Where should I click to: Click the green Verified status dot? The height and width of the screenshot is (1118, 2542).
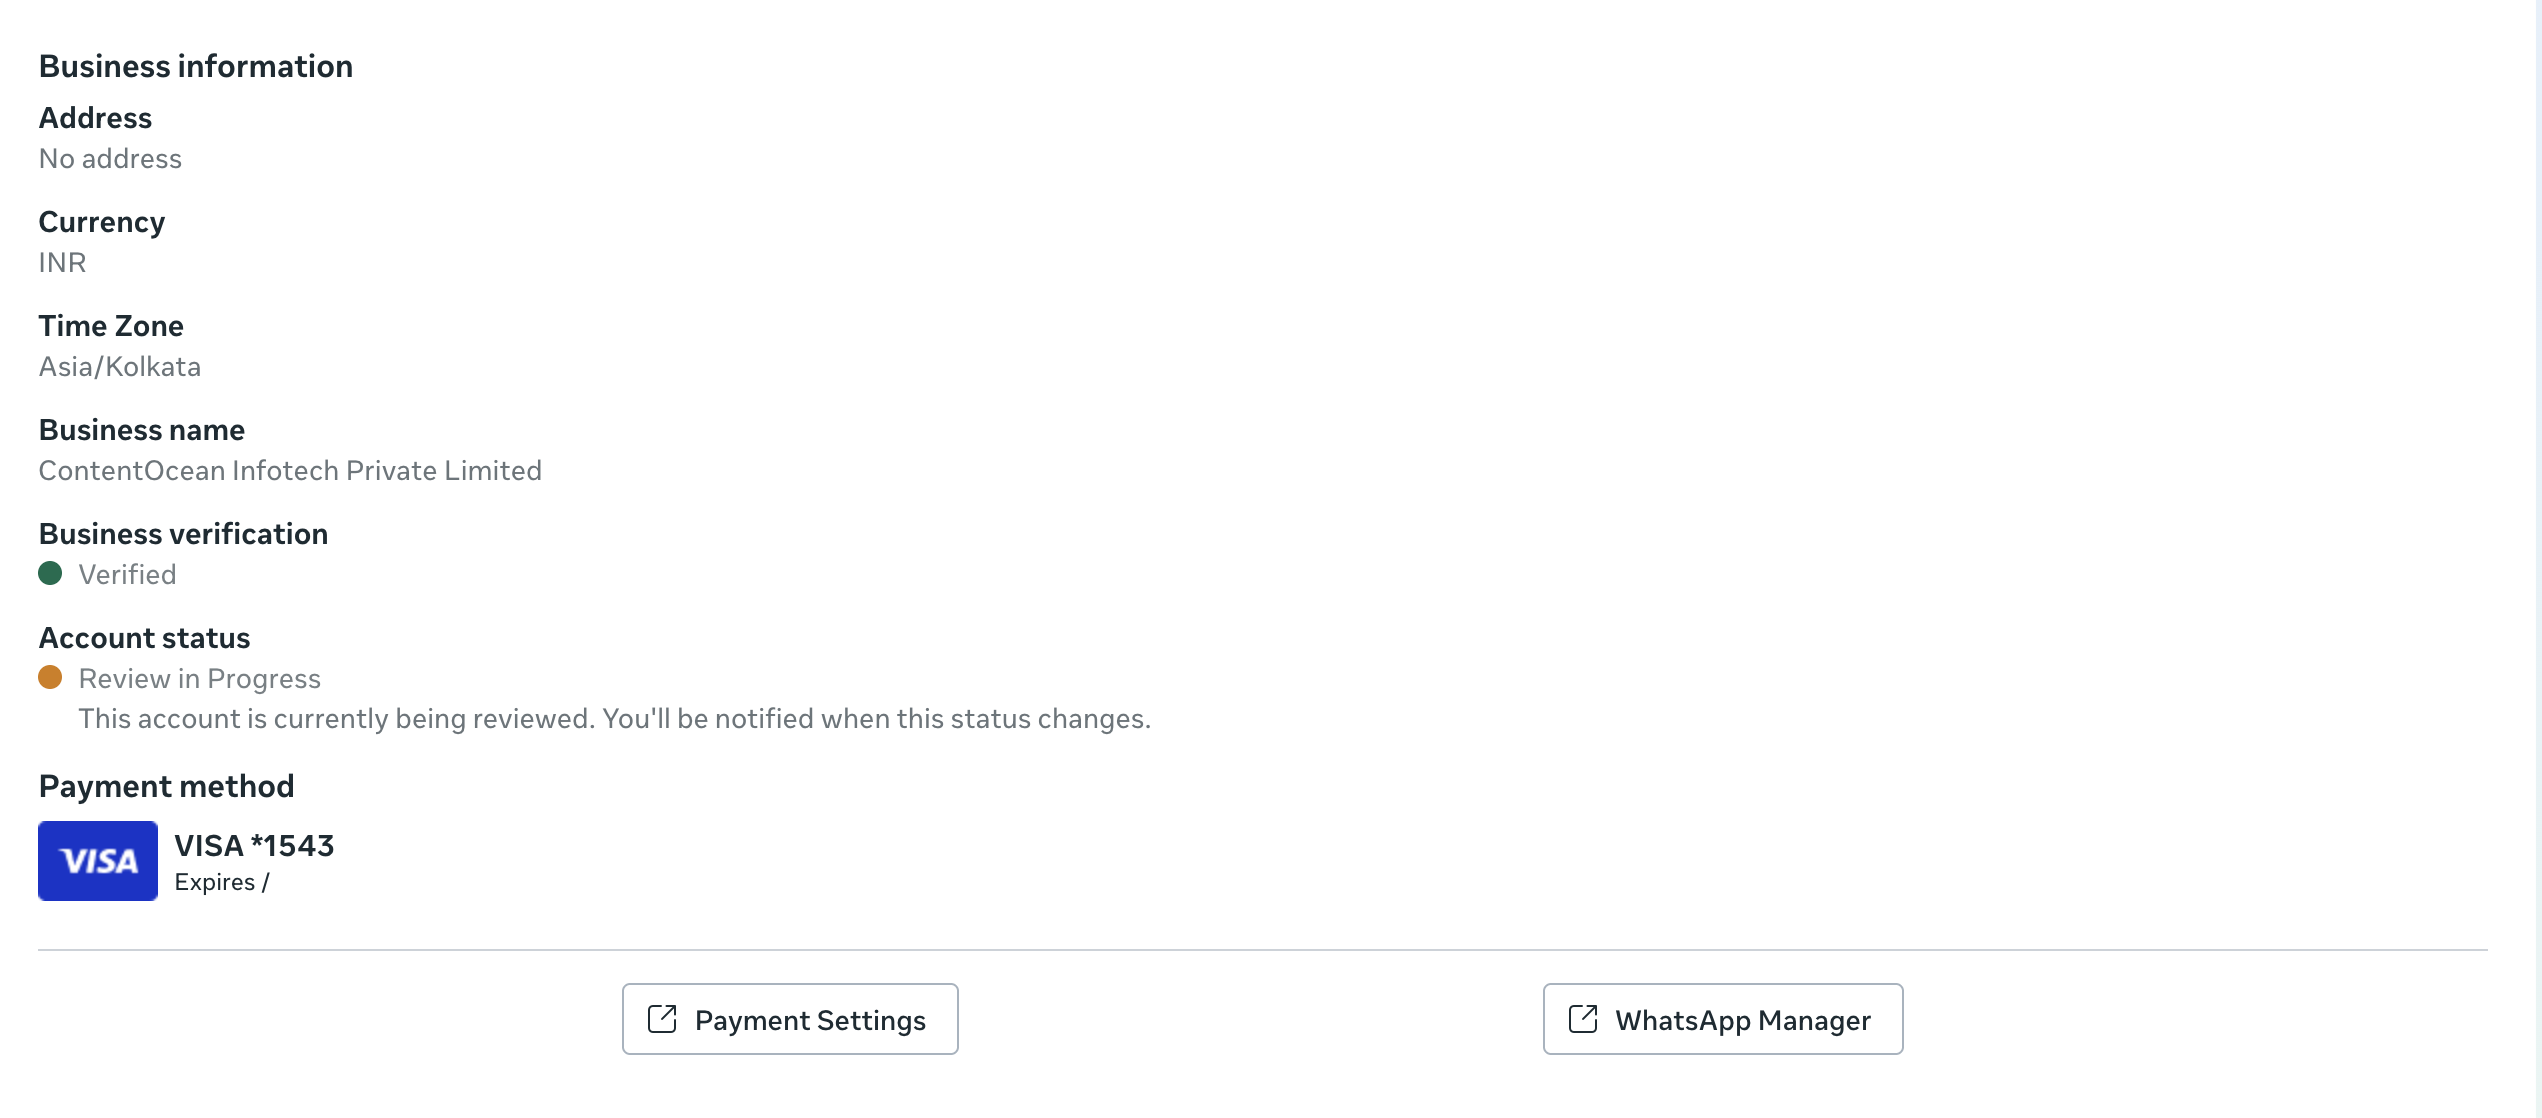pyautogui.click(x=50, y=574)
